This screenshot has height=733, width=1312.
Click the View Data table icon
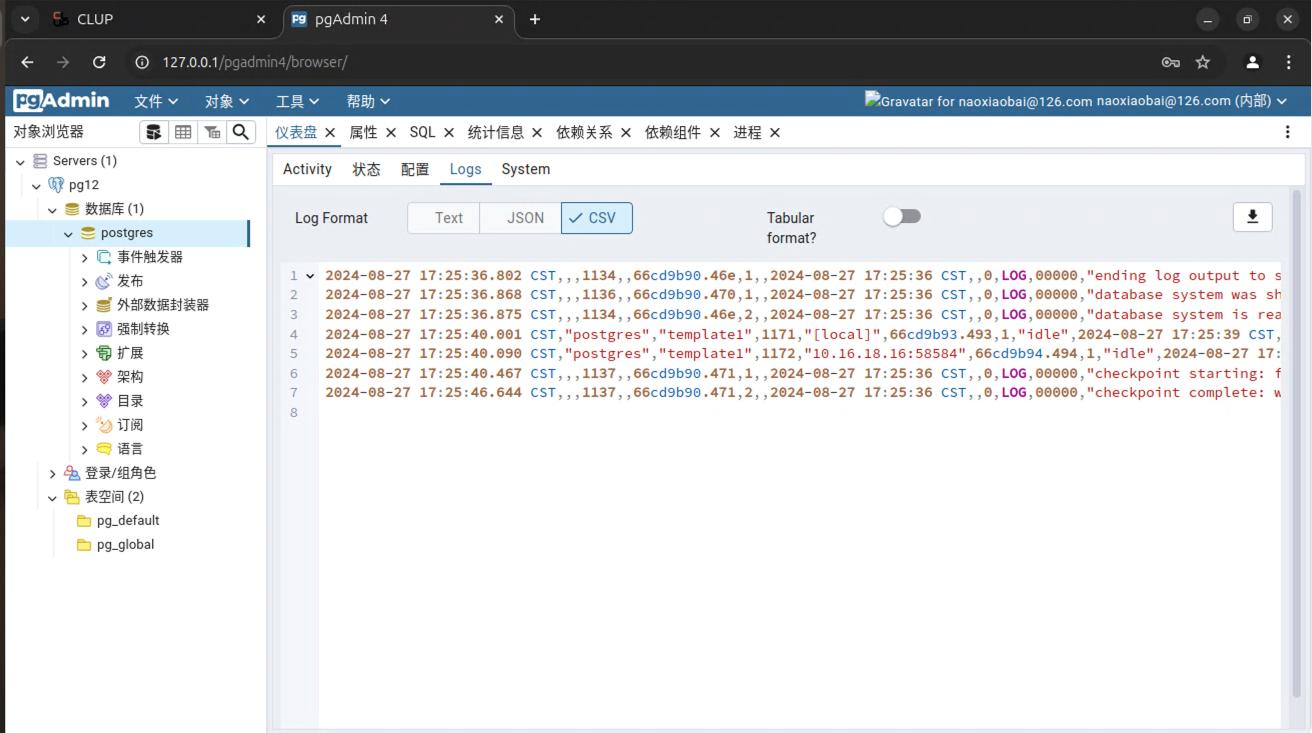(x=183, y=132)
